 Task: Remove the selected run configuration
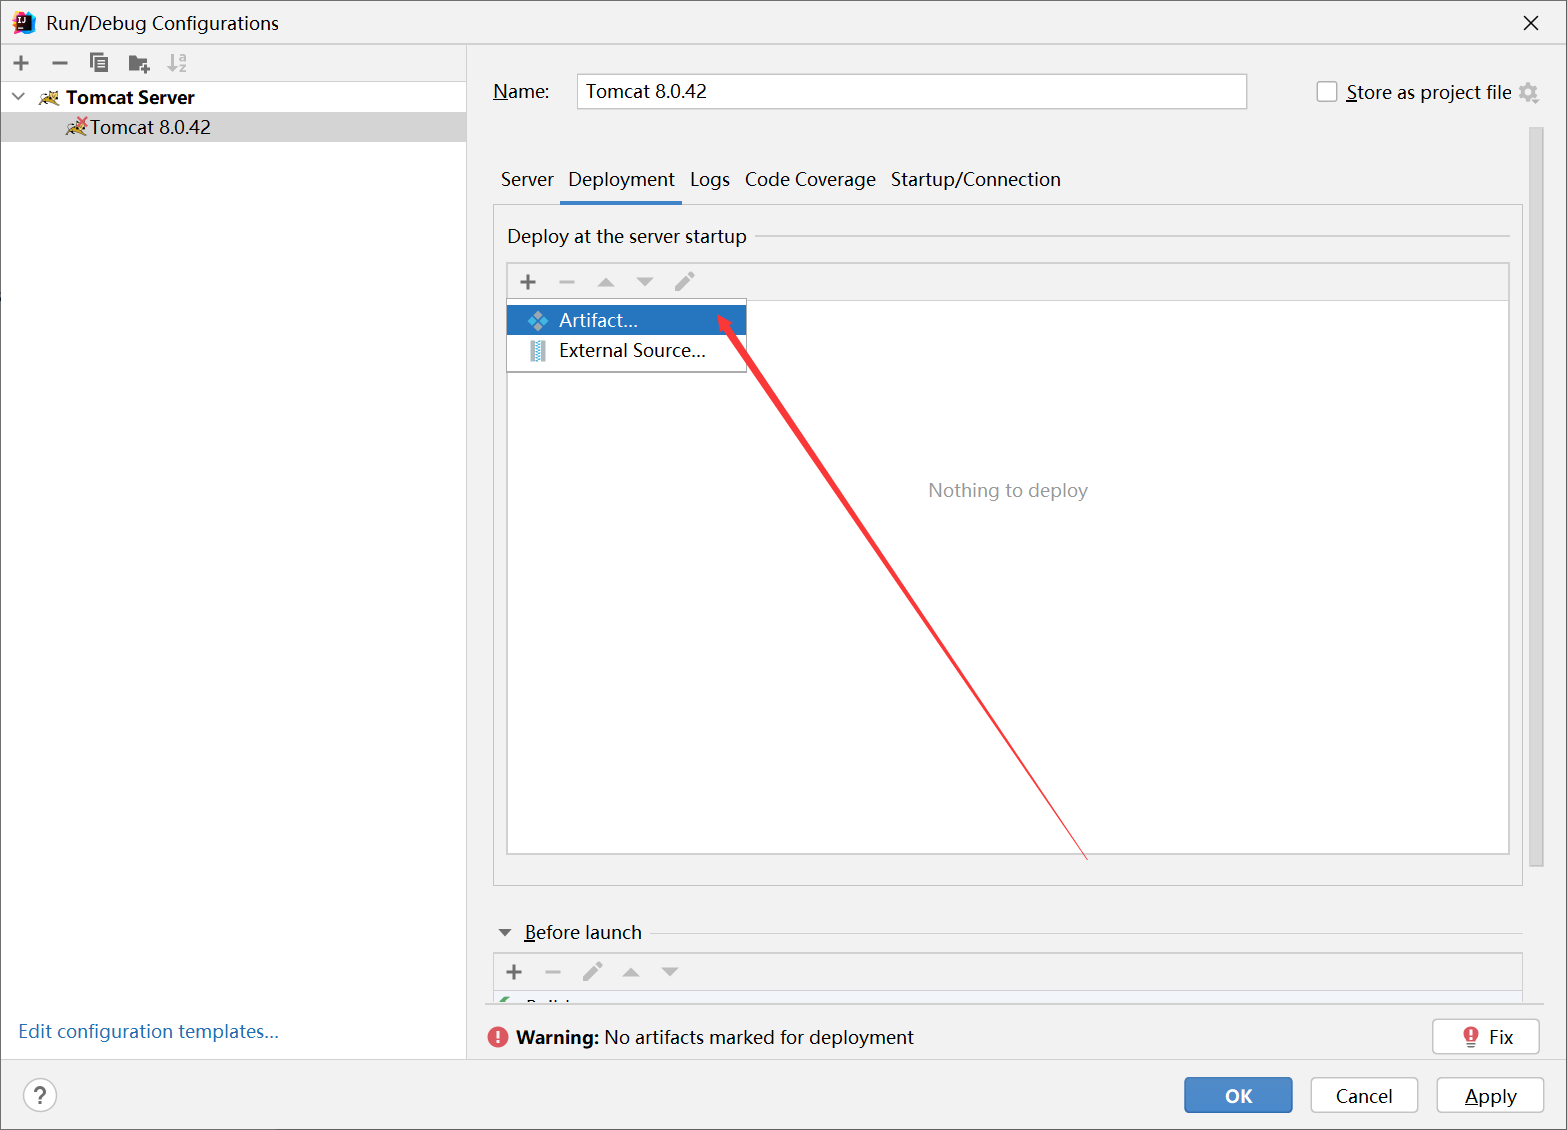(x=60, y=63)
